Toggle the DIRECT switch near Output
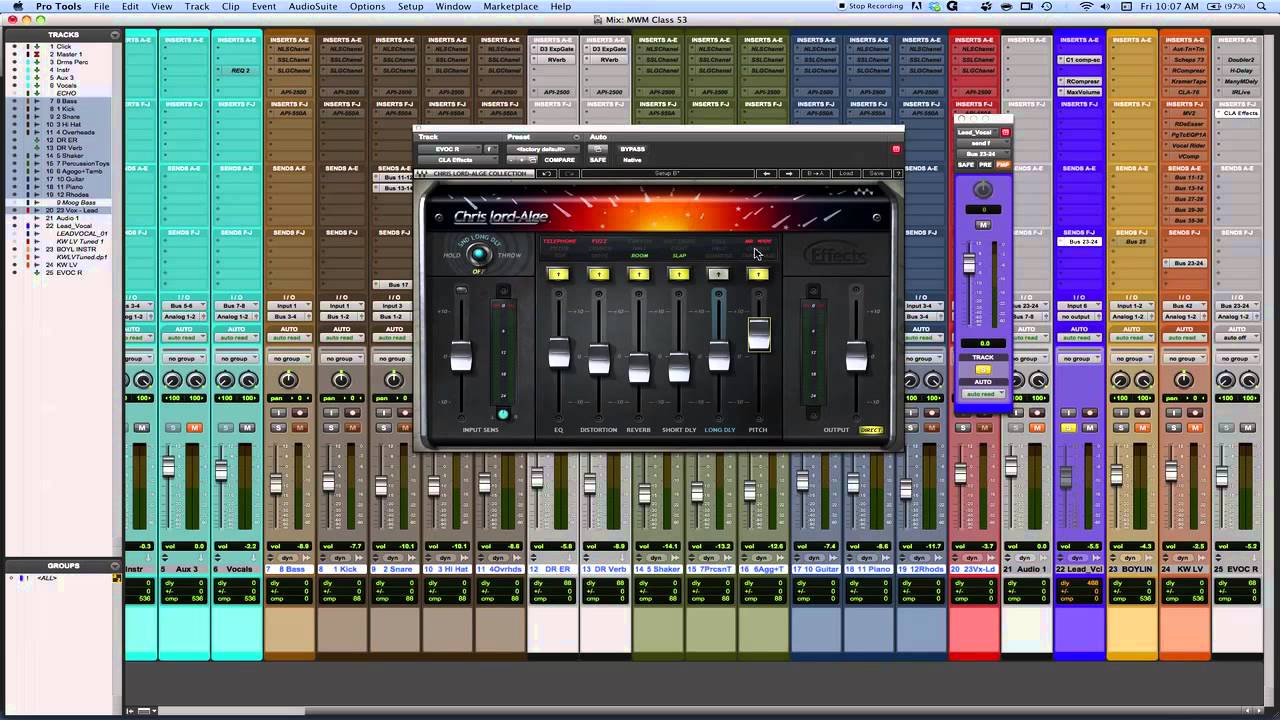This screenshot has width=1280, height=720. (870, 430)
